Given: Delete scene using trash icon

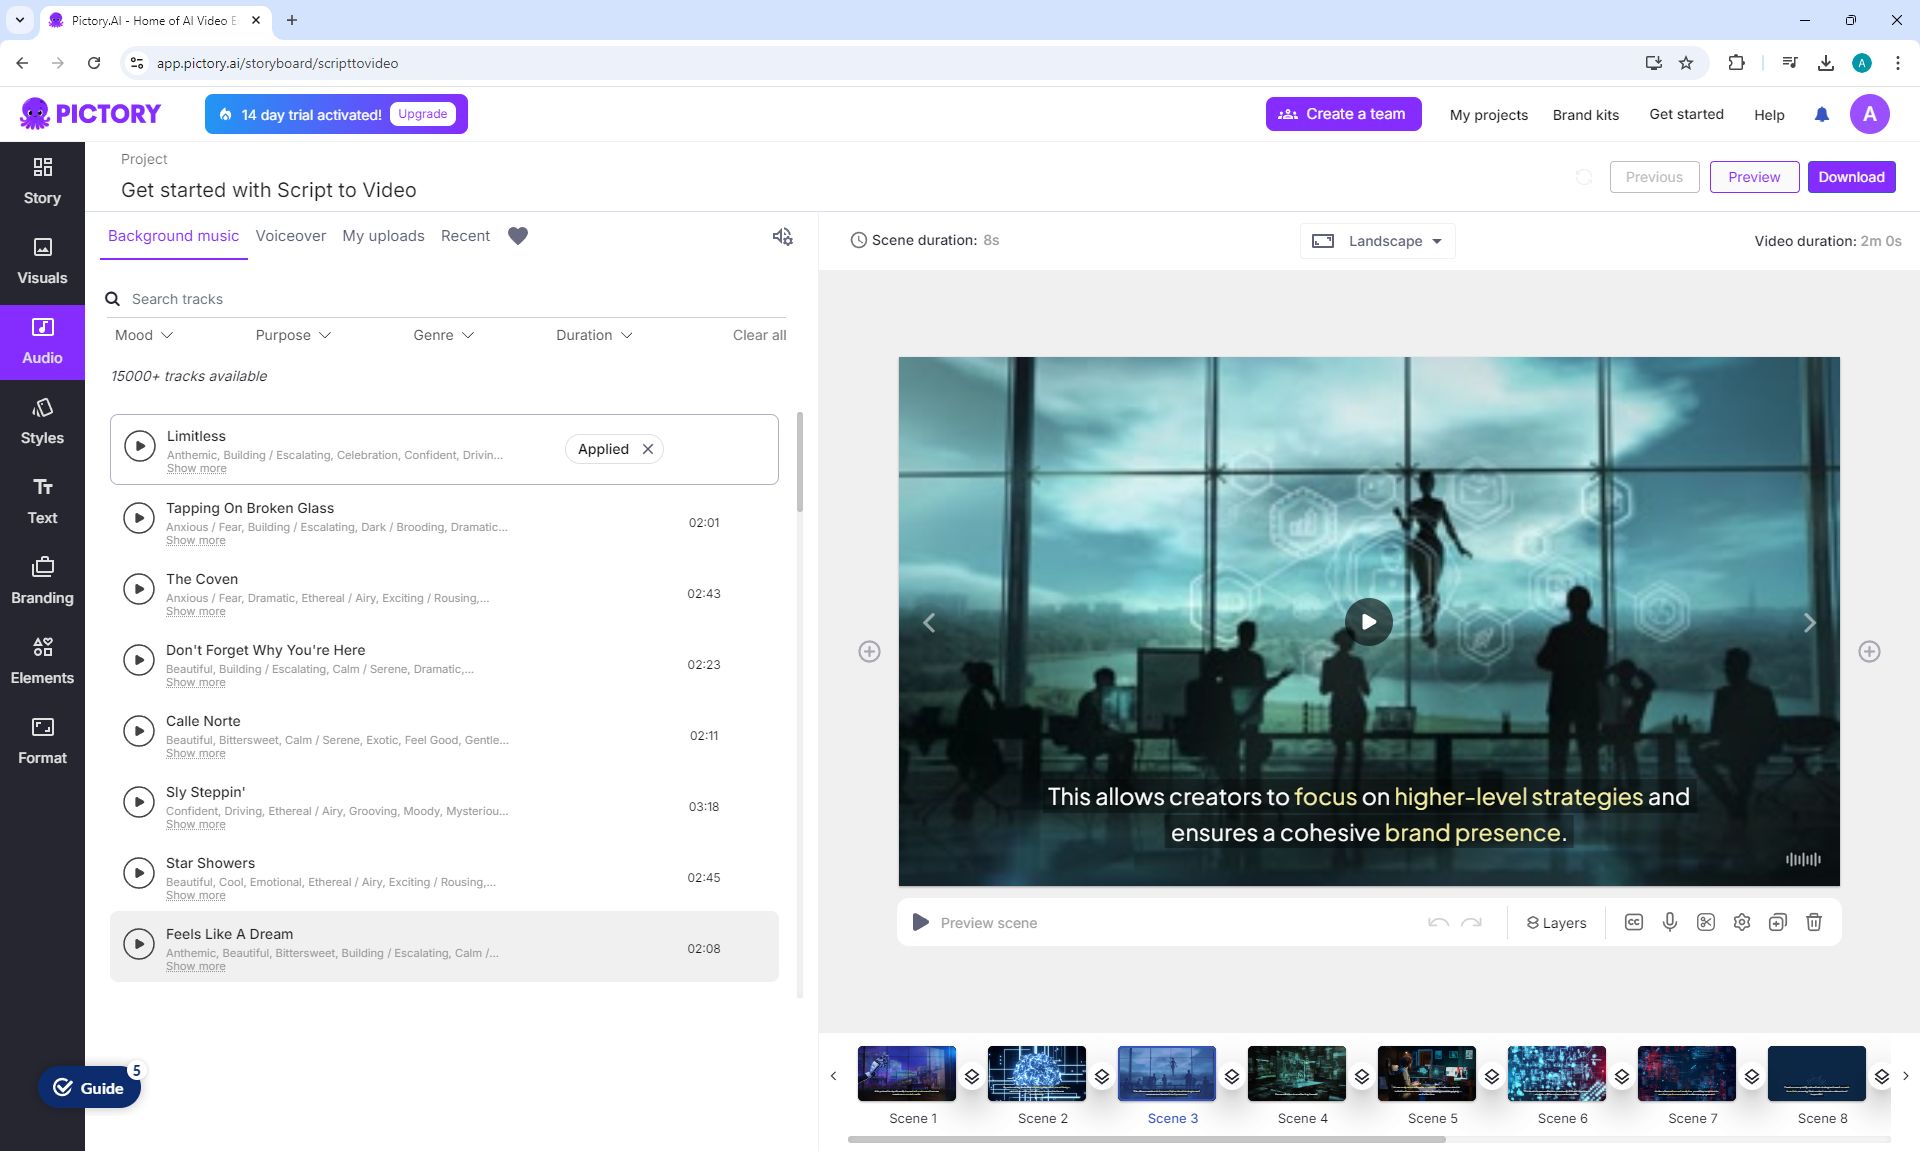Looking at the screenshot, I should point(1814,922).
